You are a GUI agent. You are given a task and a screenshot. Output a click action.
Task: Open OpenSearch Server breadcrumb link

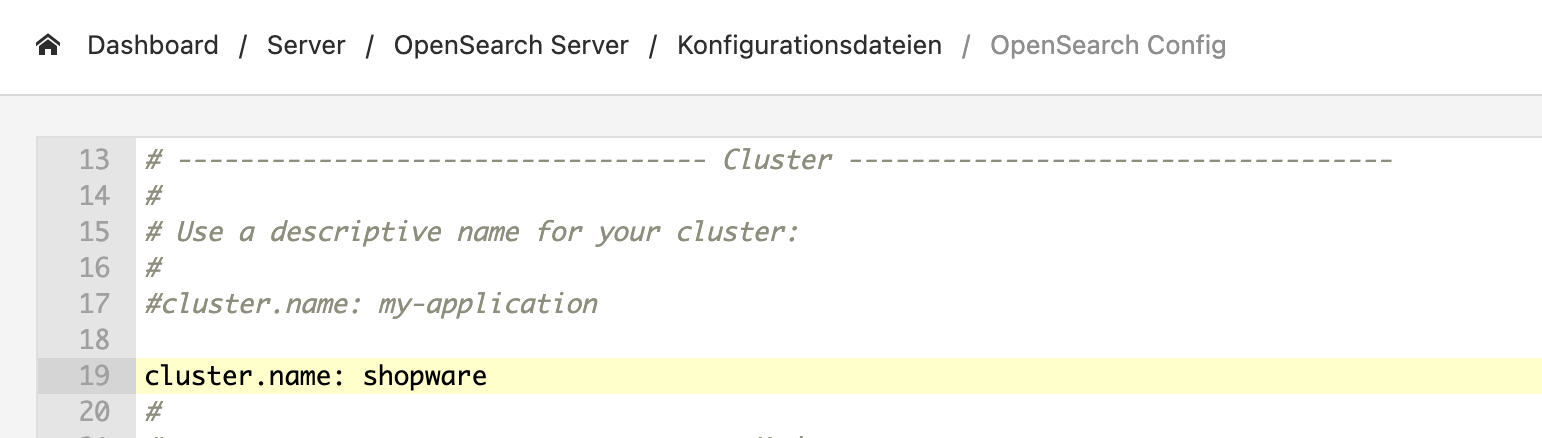[511, 46]
